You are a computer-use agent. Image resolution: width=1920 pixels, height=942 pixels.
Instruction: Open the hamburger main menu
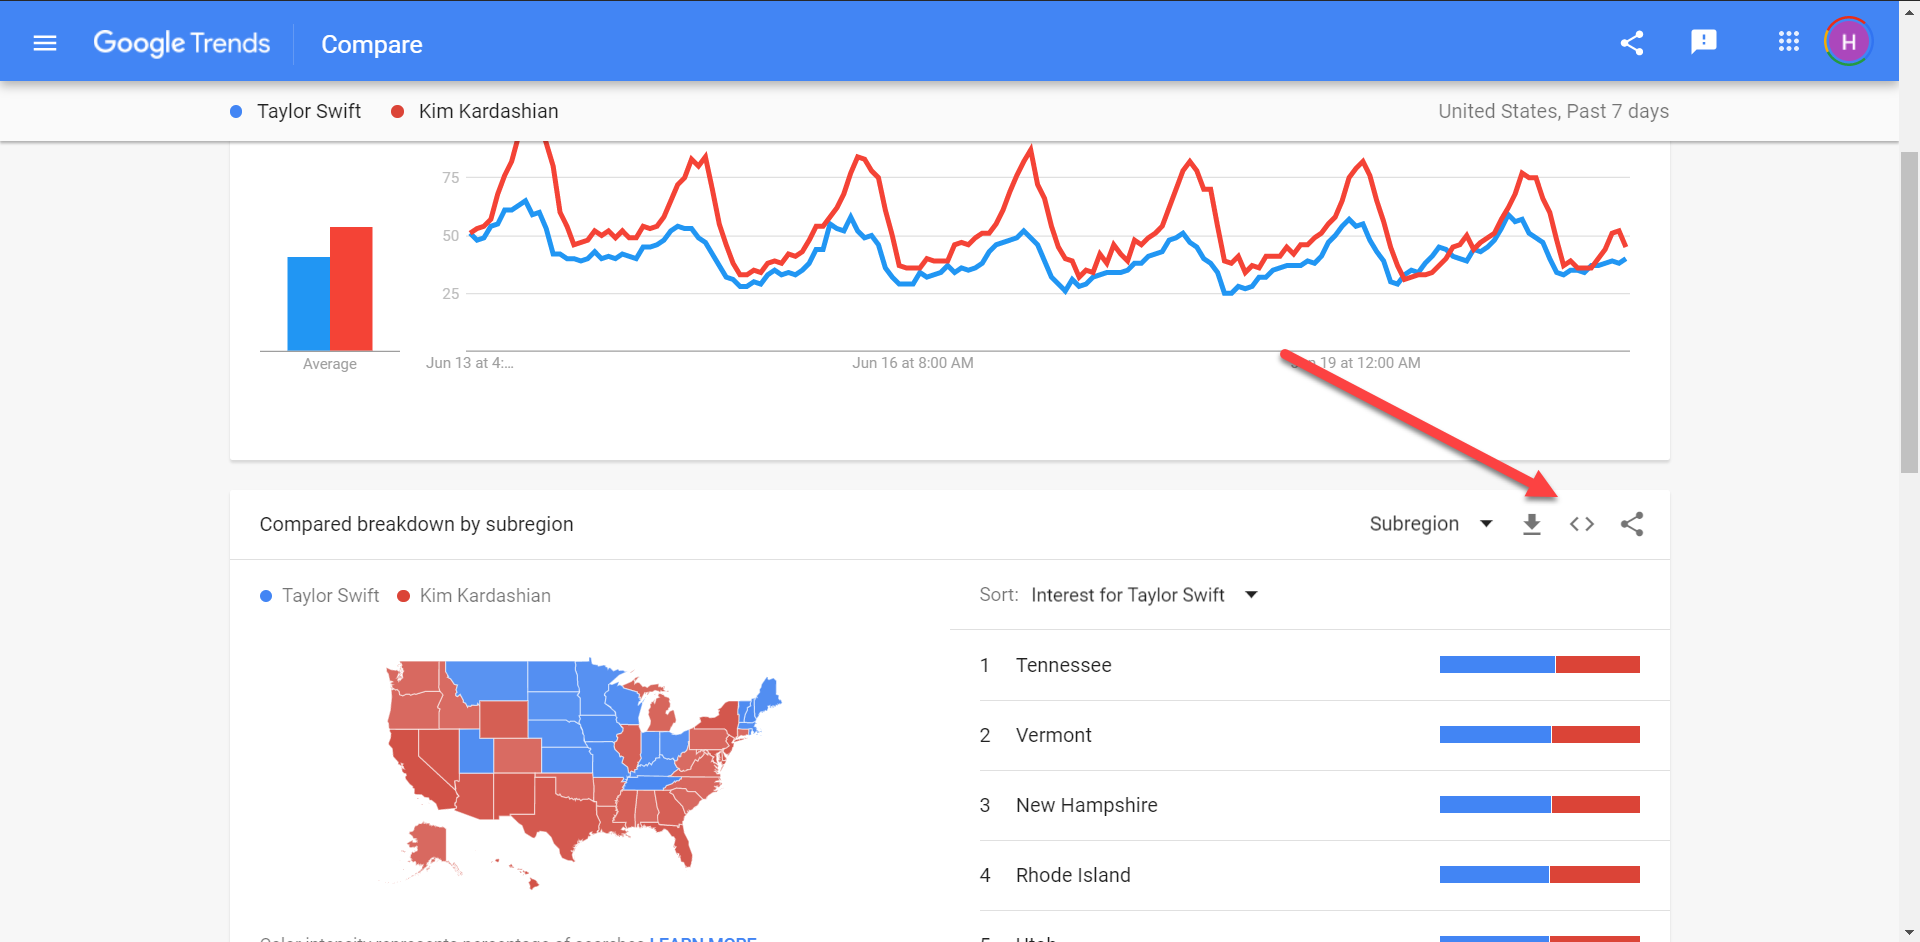coord(45,43)
